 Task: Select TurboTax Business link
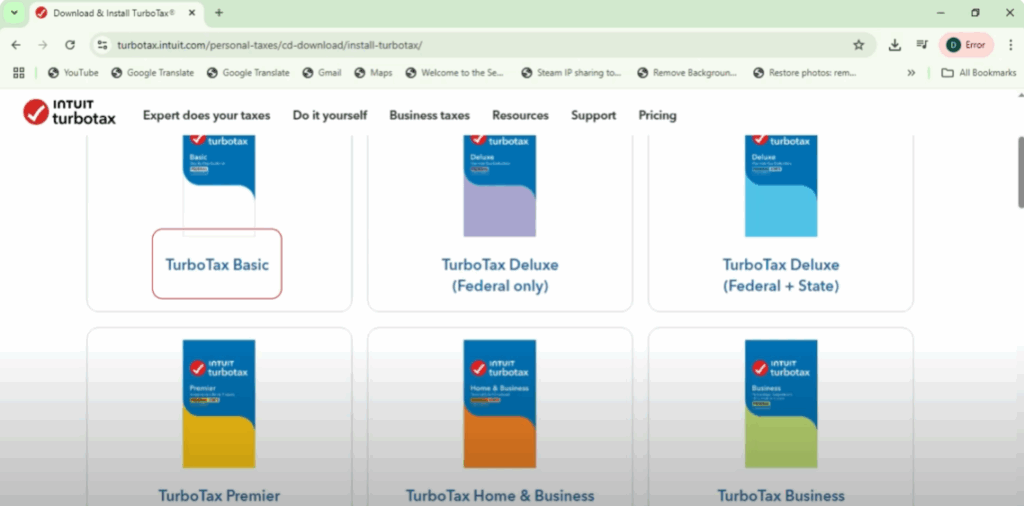pos(781,496)
